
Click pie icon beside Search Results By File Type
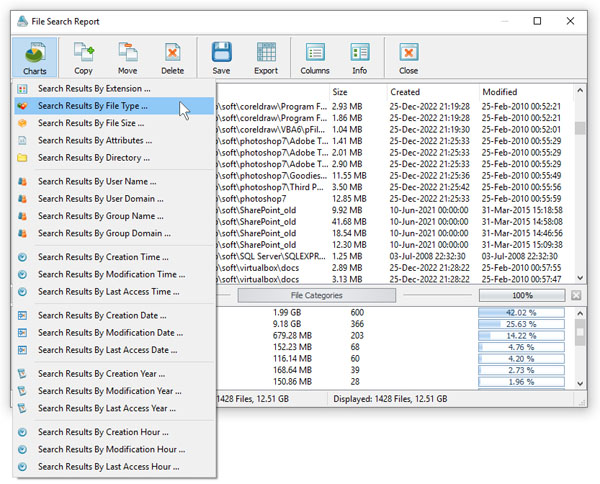tap(23, 106)
